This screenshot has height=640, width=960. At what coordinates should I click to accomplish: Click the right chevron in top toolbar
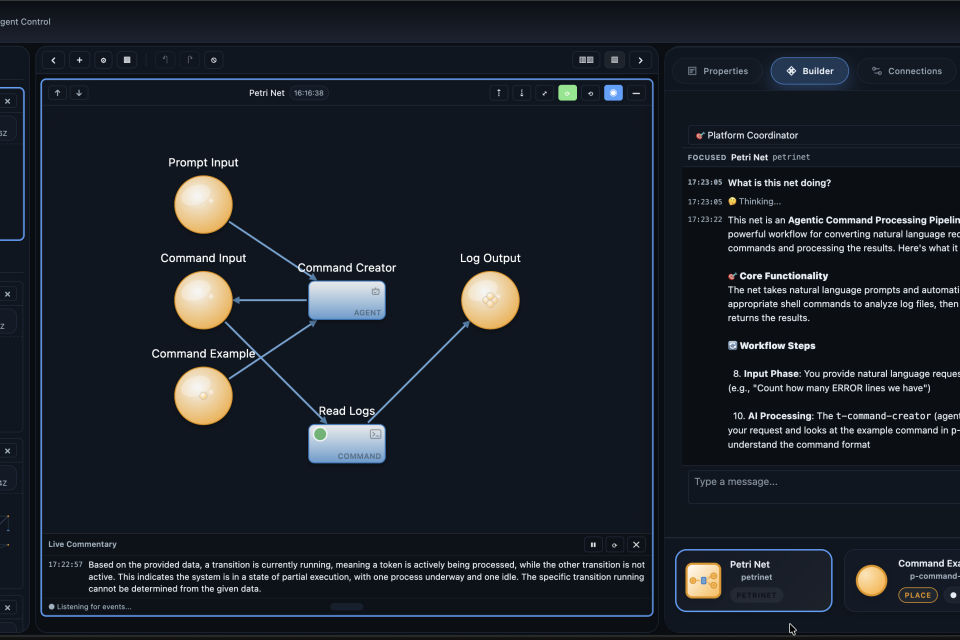pyautogui.click(x=641, y=60)
